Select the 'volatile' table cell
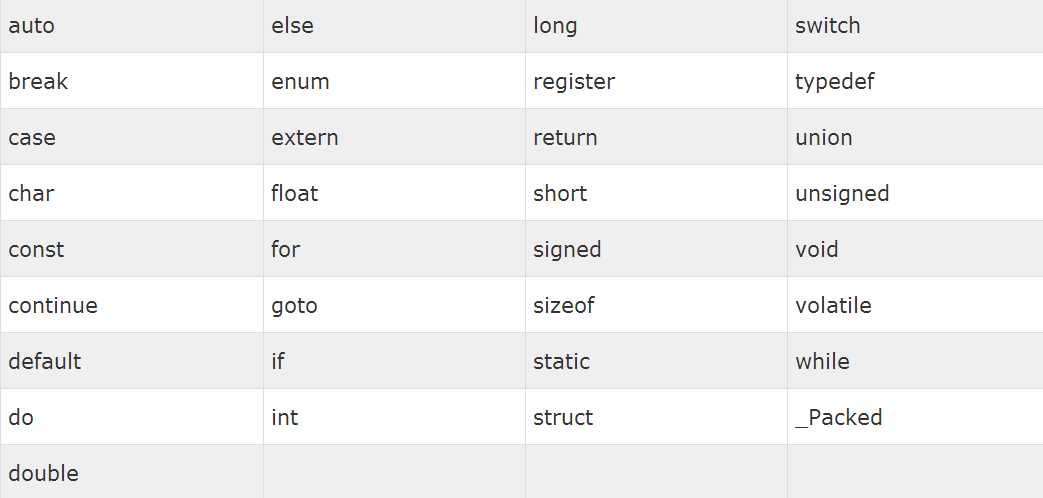 [x=833, y=305]
